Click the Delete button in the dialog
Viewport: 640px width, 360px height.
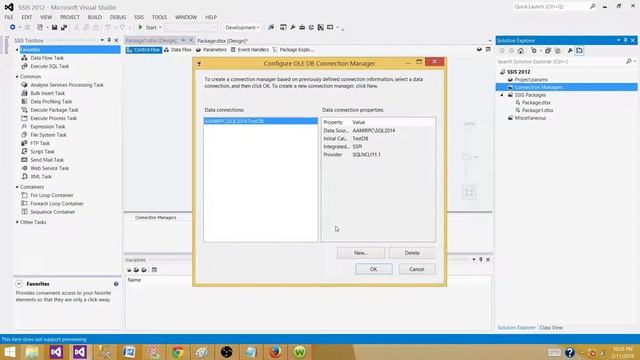click(x=412, y=253)
